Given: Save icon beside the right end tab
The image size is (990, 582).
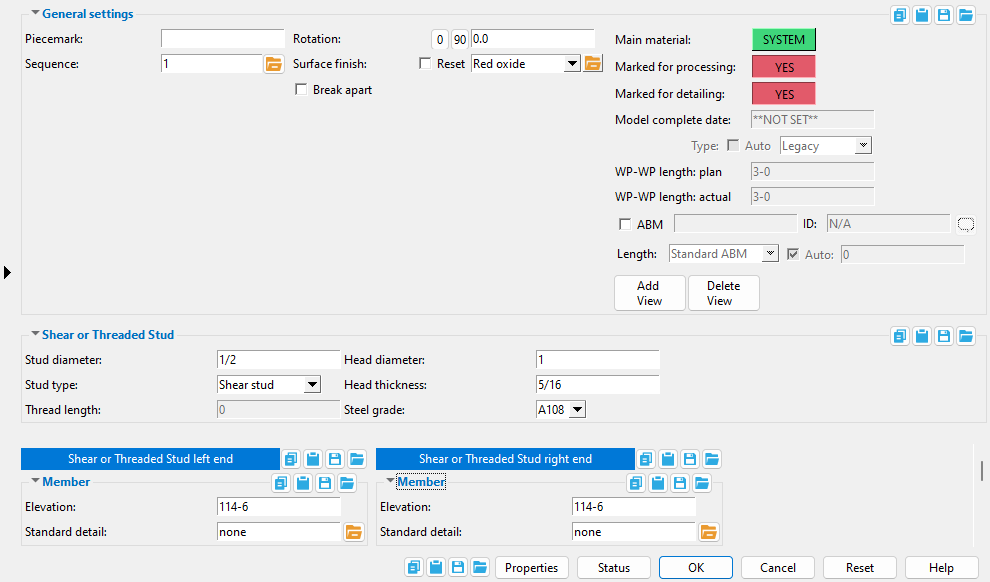Looking at the screenshot, I should 690,459.
